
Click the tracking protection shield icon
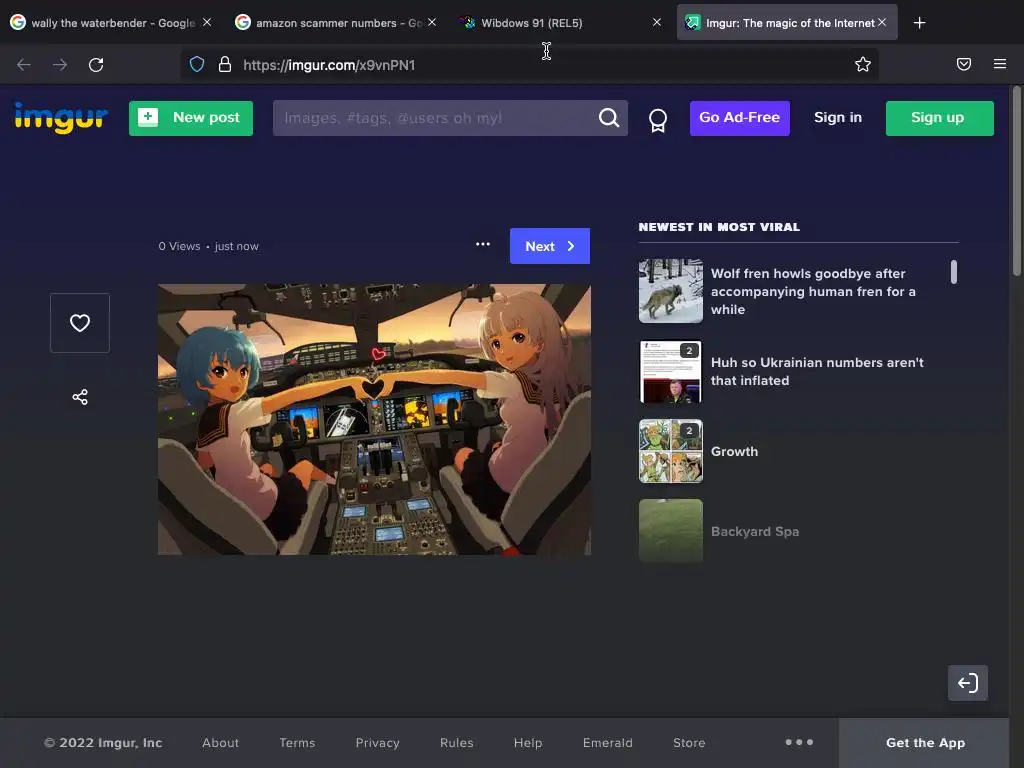[x=197, y=65]
